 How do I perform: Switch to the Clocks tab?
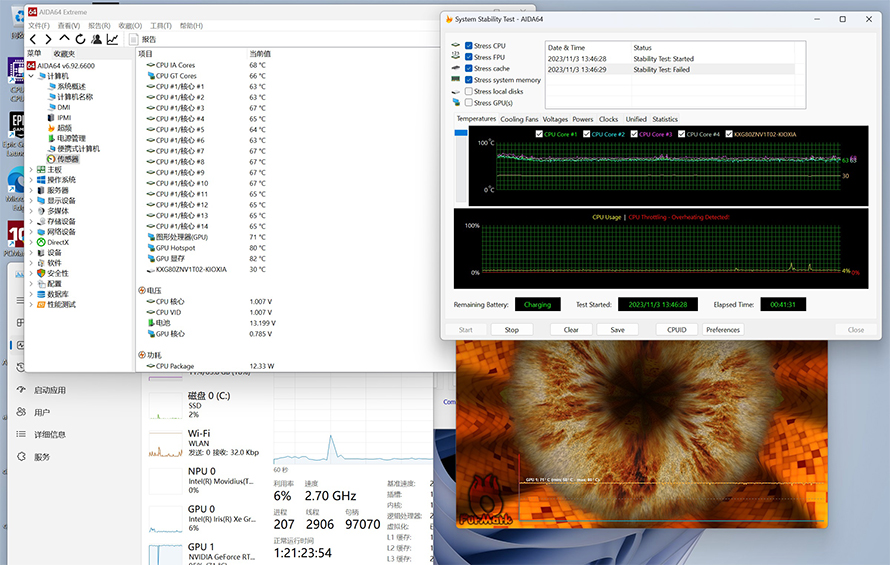point(608,119)
